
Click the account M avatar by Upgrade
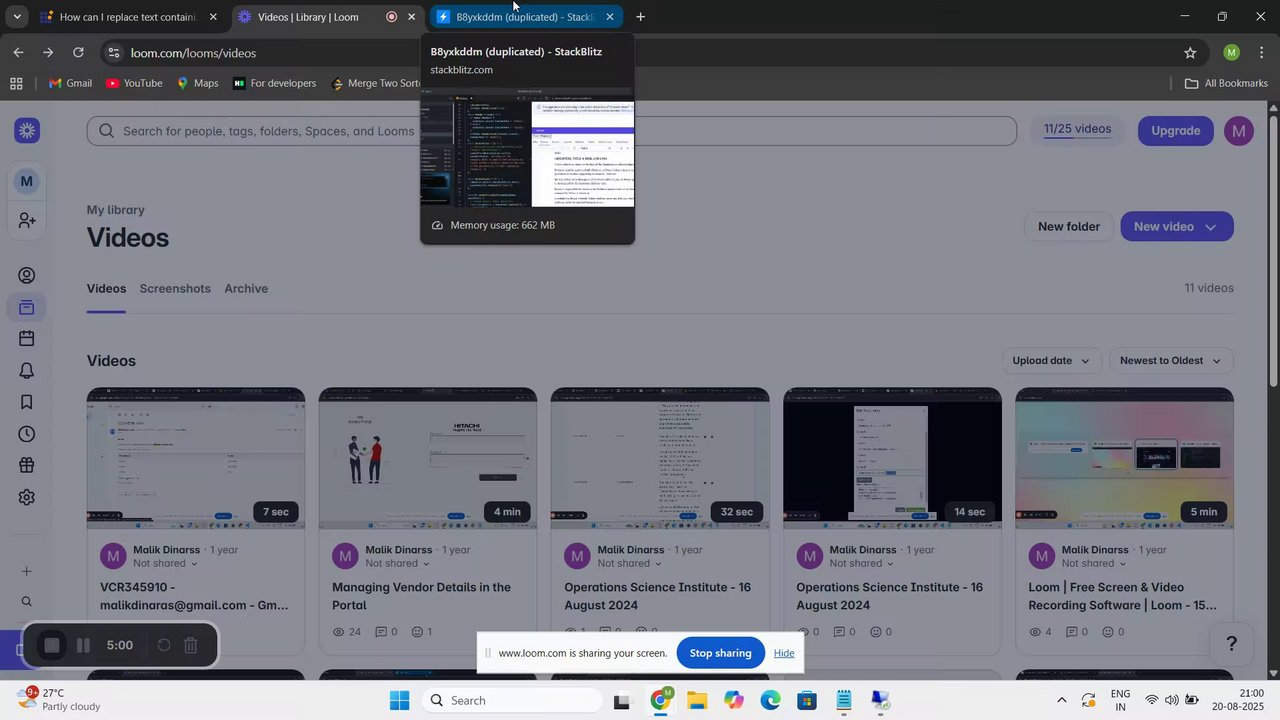tap(1239, 131)
